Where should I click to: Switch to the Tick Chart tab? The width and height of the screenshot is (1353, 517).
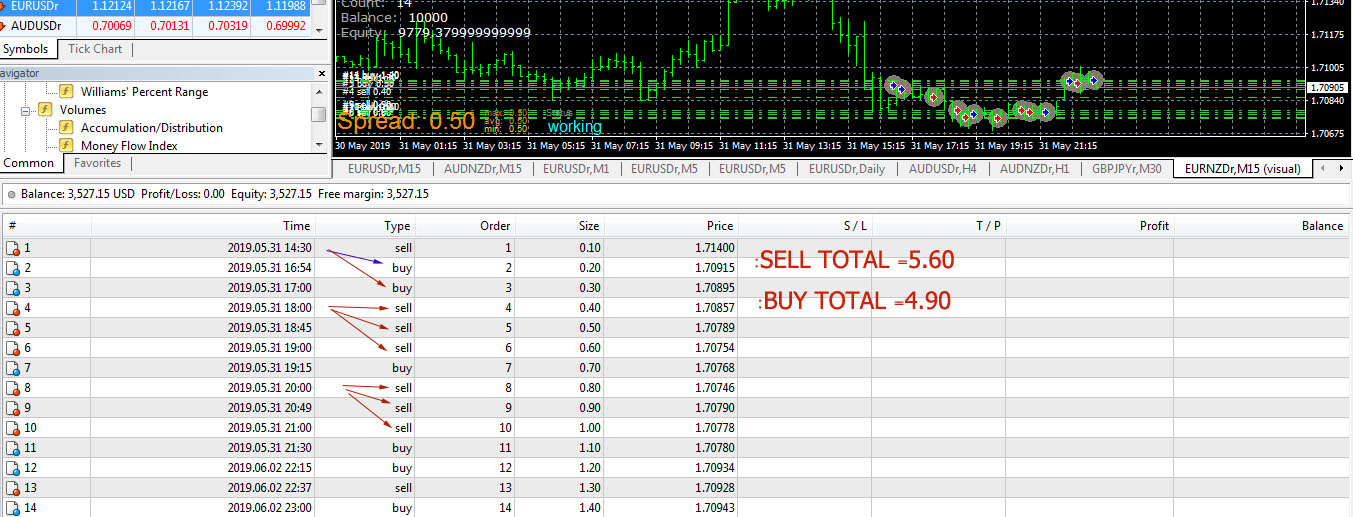click(x=95, y=48)
